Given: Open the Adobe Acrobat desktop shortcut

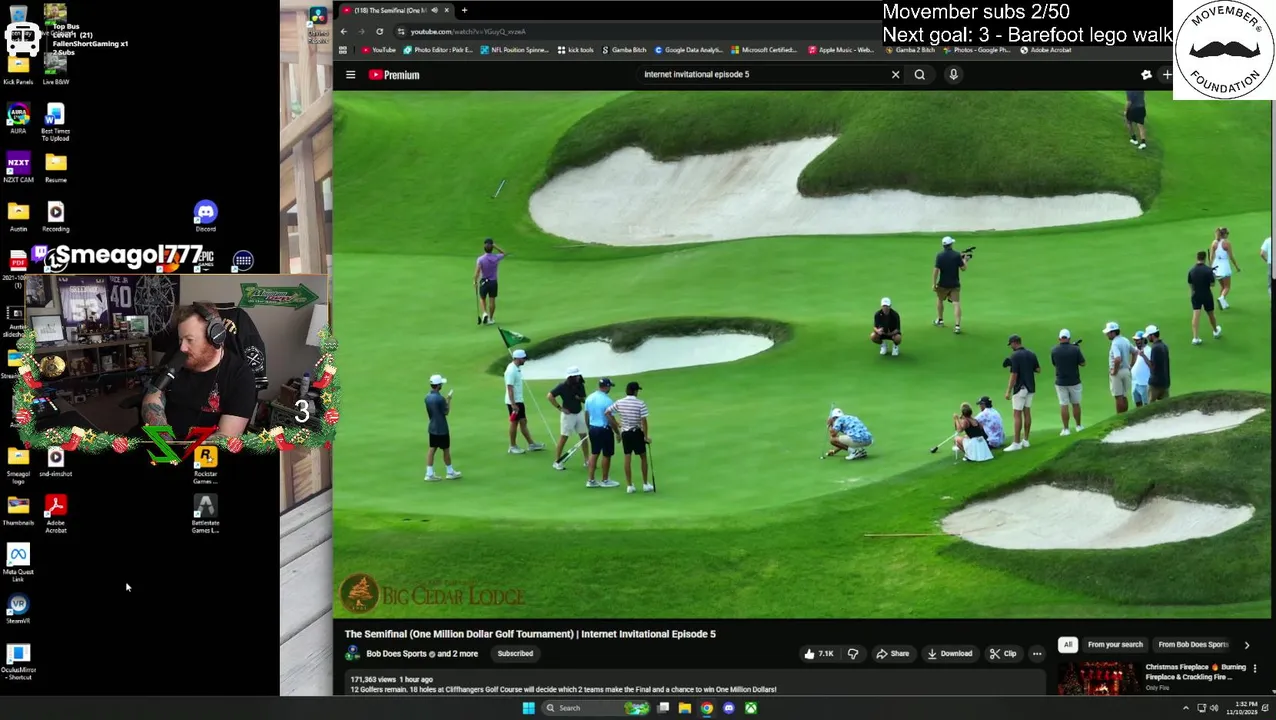Looking at the screenshot, I should point(56,514).
